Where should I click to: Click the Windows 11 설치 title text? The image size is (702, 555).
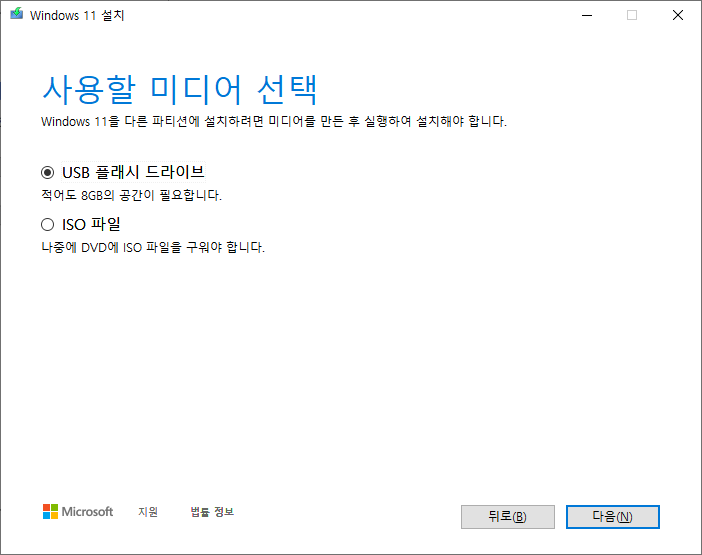click(x=77, y=15)
